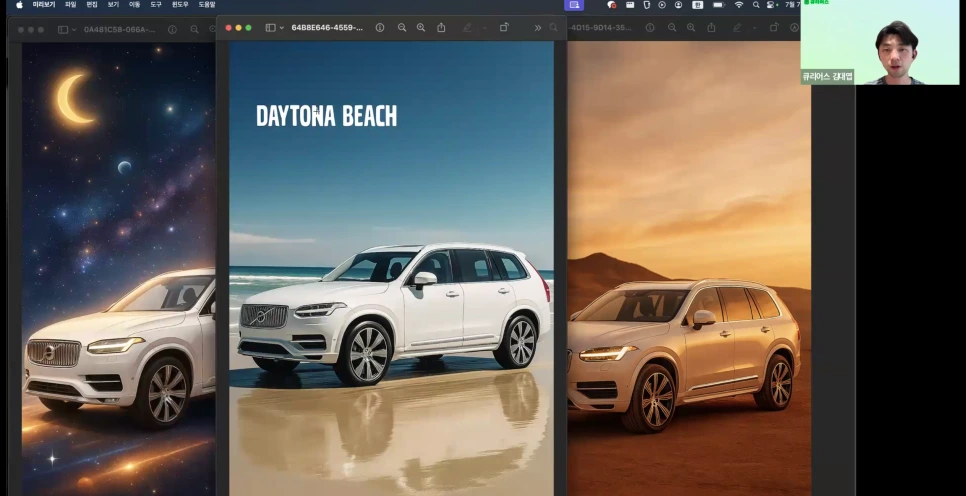This screenshot has height=496, width=966.
Task: Click the 도움말 menu bar item
Action: [206, 5]
